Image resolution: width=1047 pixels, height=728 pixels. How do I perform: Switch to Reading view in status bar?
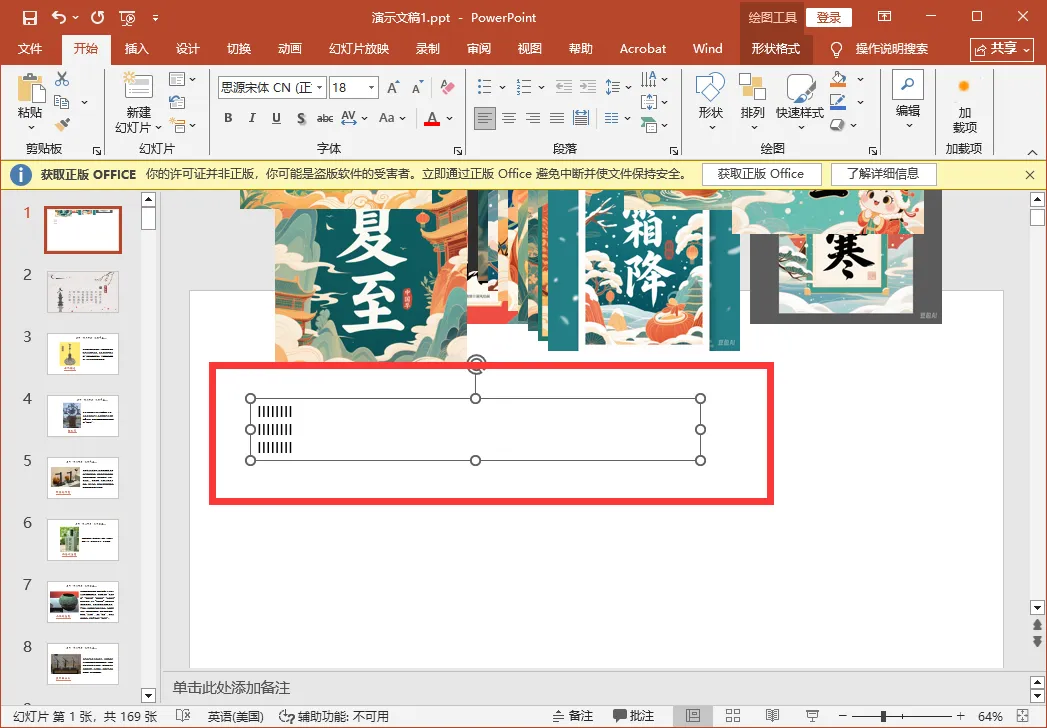(x=773, y=716)
